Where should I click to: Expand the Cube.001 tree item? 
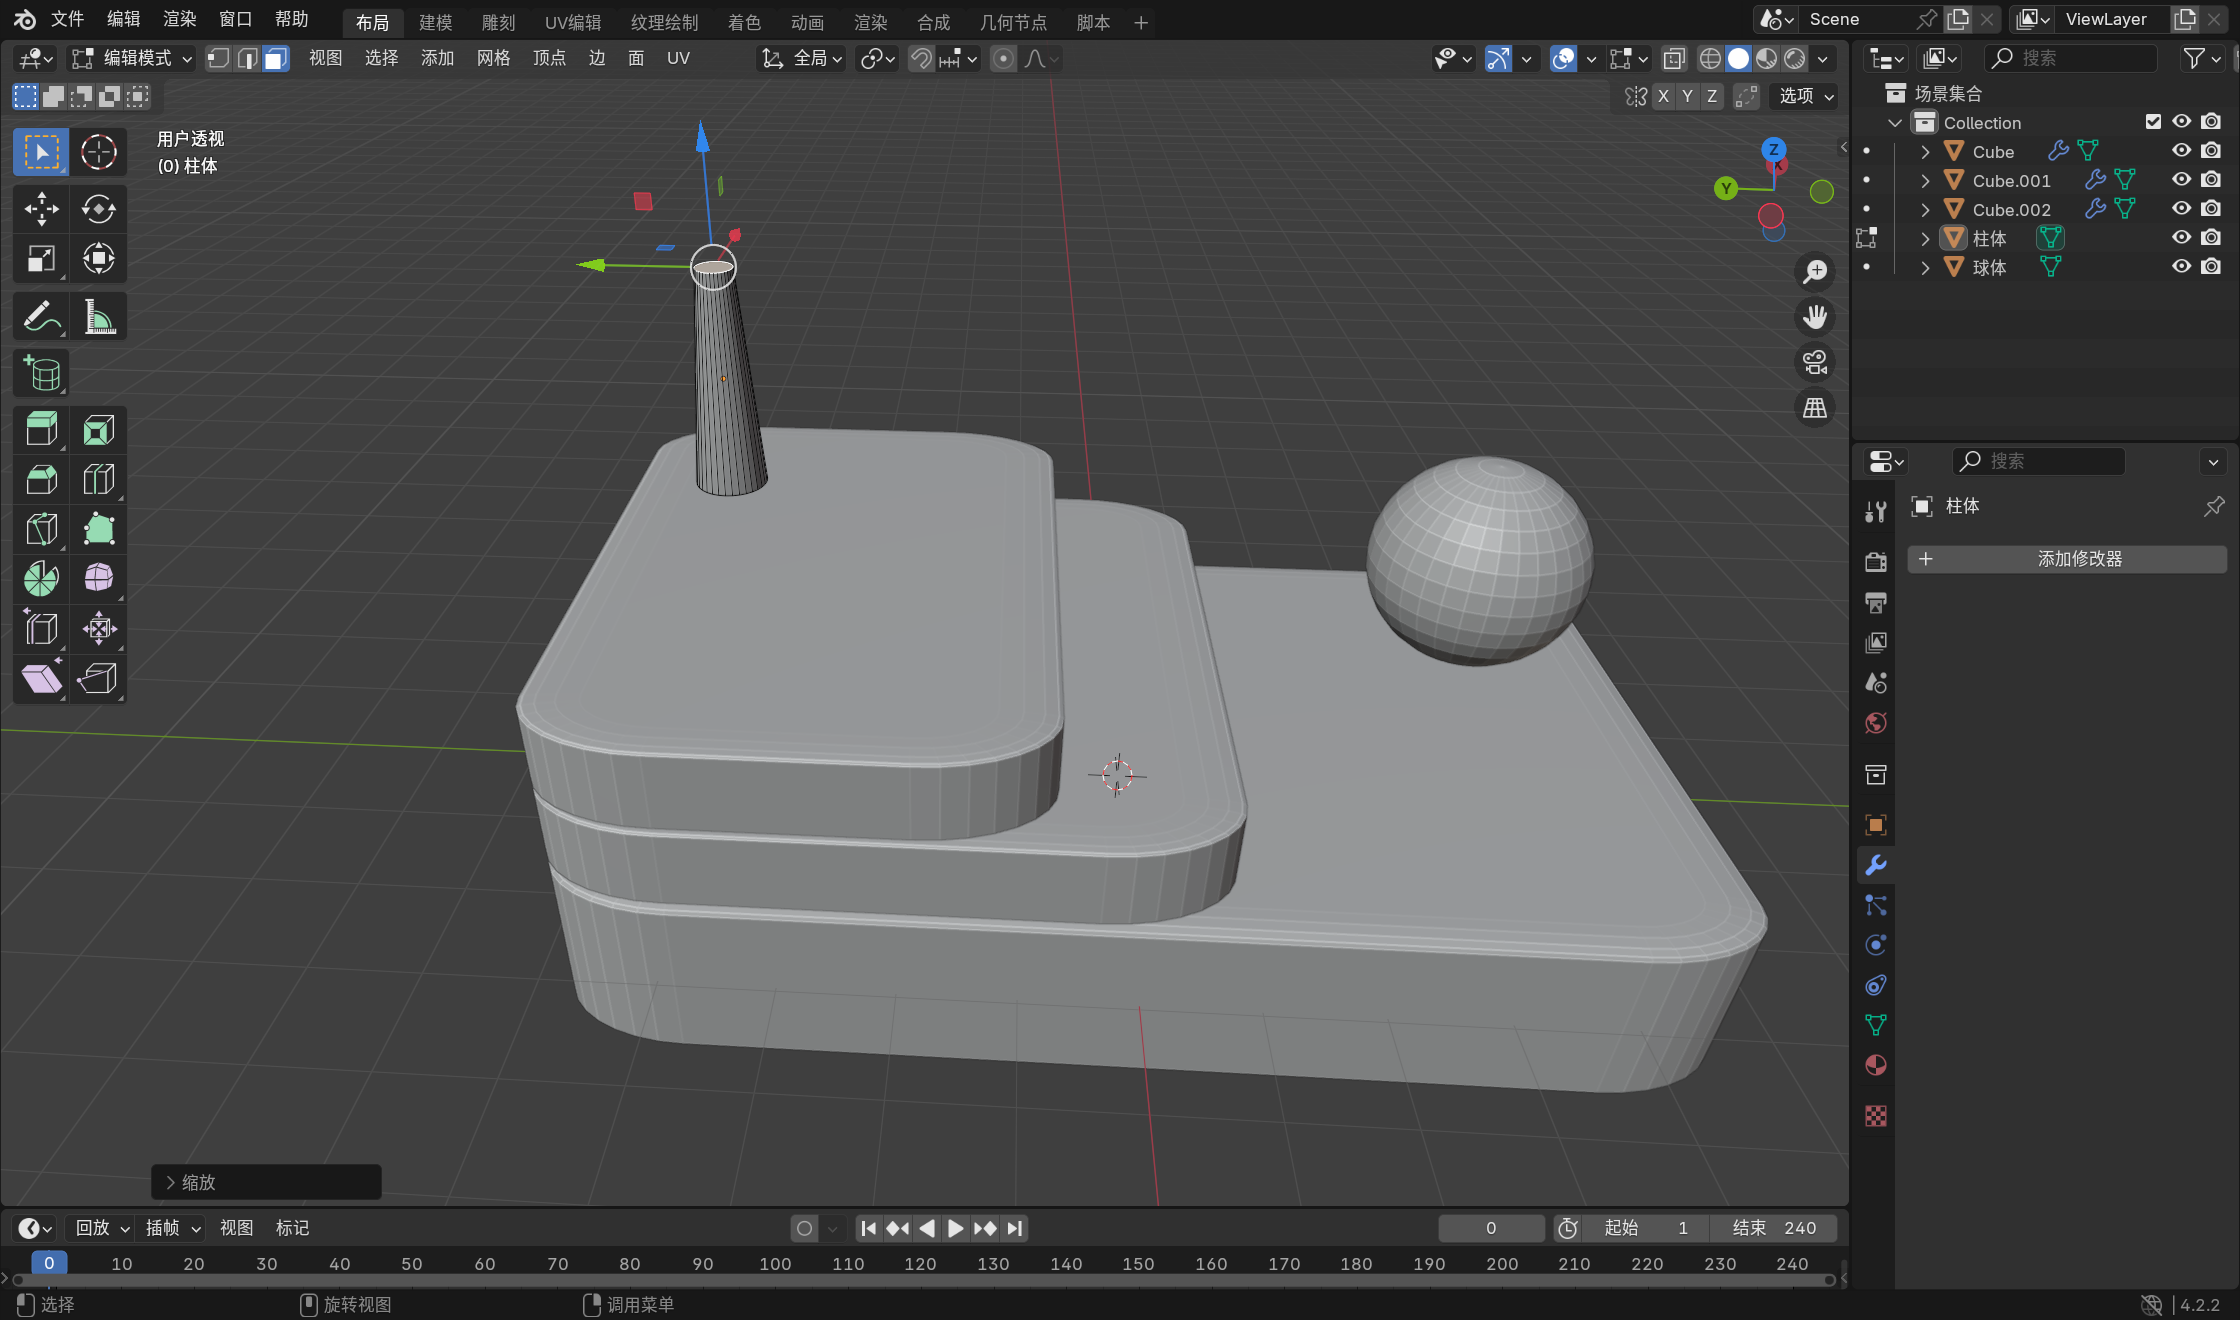1925,181
